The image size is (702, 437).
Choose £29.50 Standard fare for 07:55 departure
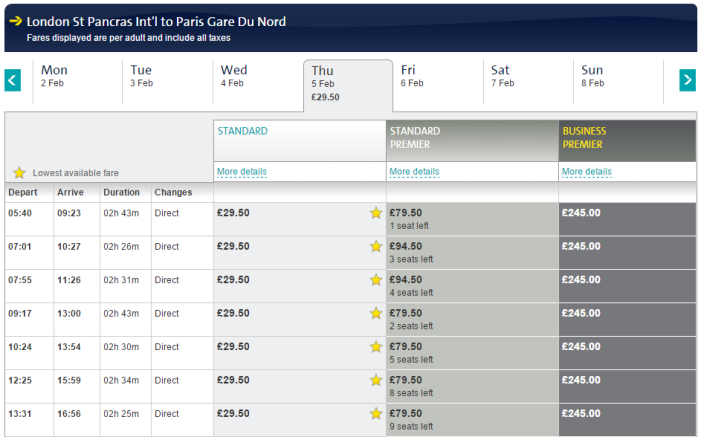(x=300, y=286)
